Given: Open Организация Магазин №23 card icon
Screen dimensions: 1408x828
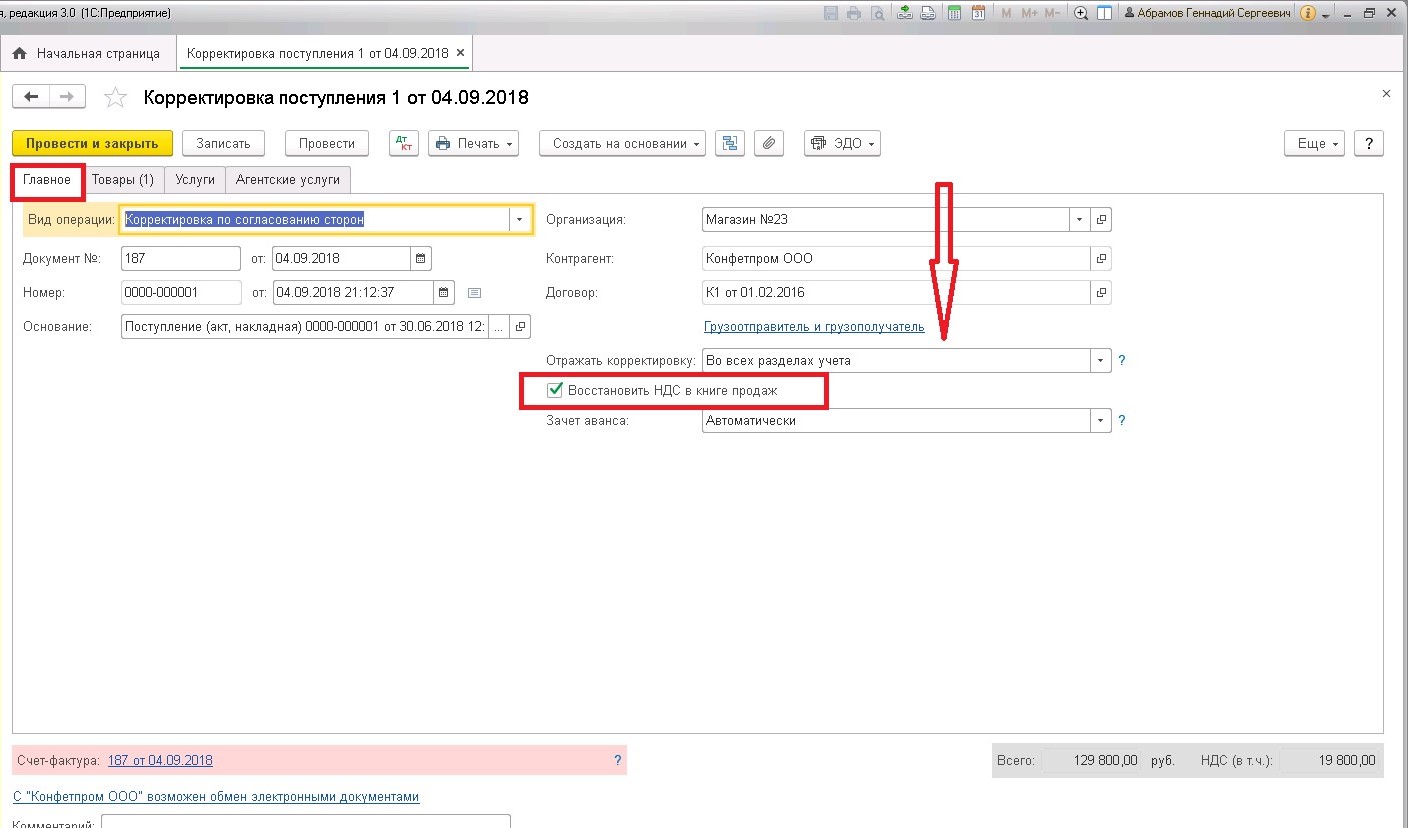Looking at the screenshot, I should (1101, 219).
